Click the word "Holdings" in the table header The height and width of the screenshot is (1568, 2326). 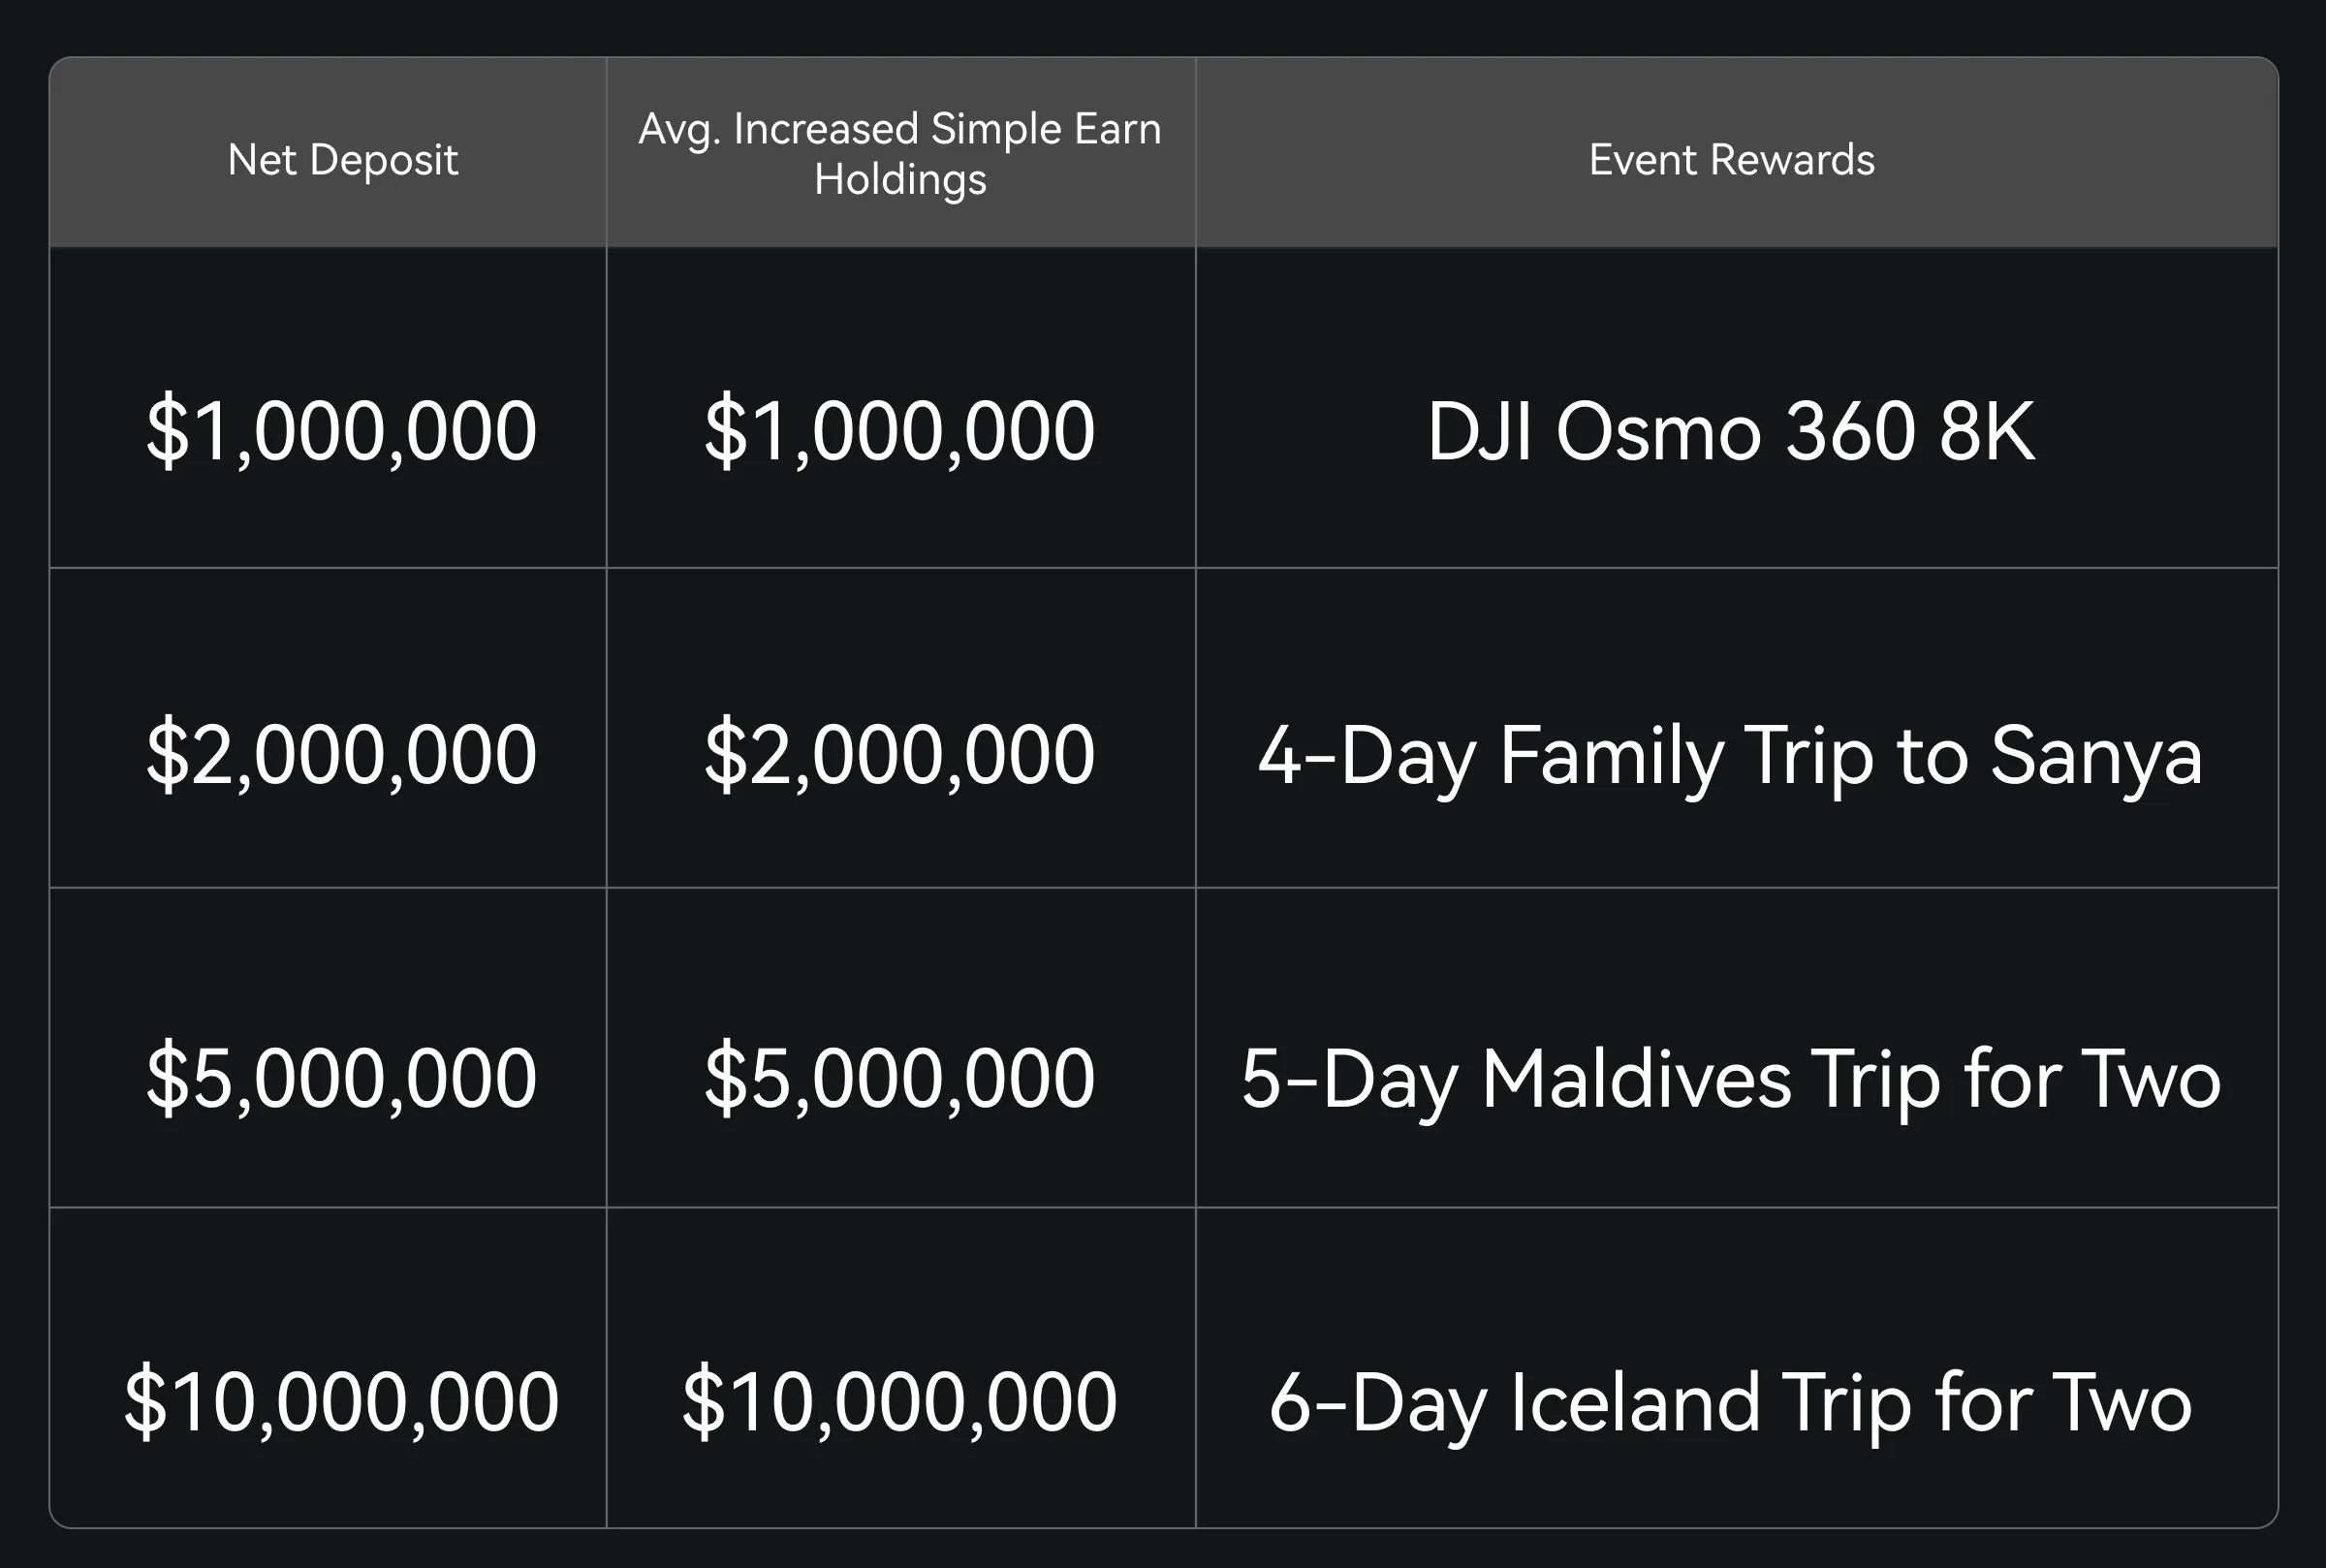(900, 180)
